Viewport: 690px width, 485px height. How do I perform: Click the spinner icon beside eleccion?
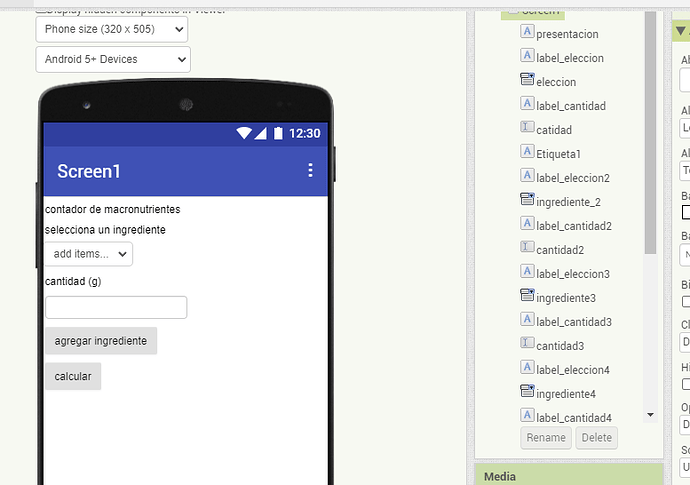pyautogui.click(x=527, y=79)
